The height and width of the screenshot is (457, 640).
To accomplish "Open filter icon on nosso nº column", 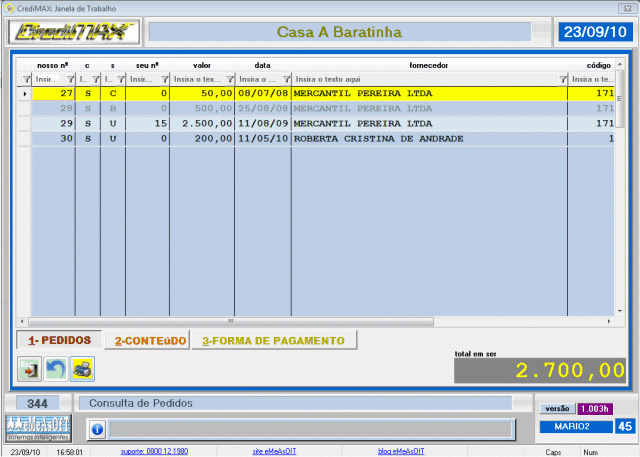I will tap(69, 78).
